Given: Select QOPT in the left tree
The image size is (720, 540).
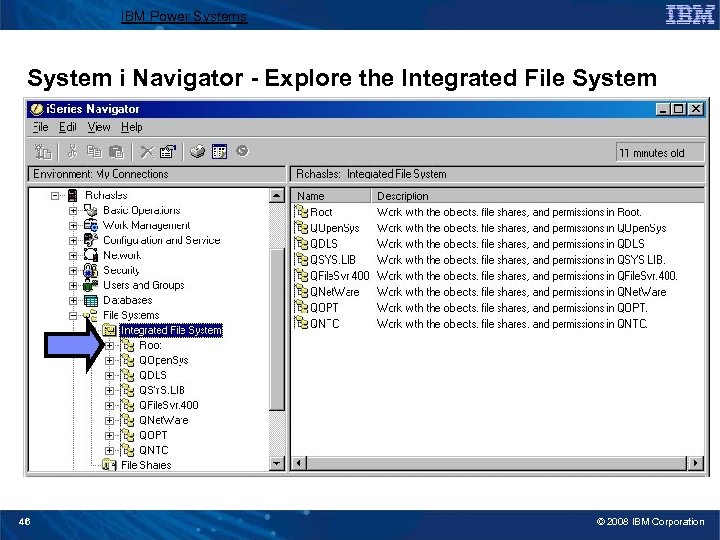Looking at the screenshot, I should coord(153,435).
